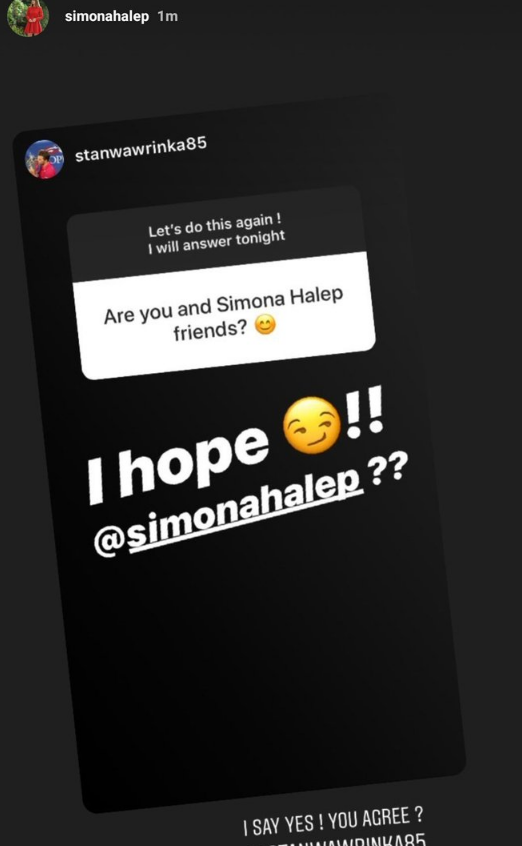Click the 1m story timestamp
522x846 pixels.
167,17
